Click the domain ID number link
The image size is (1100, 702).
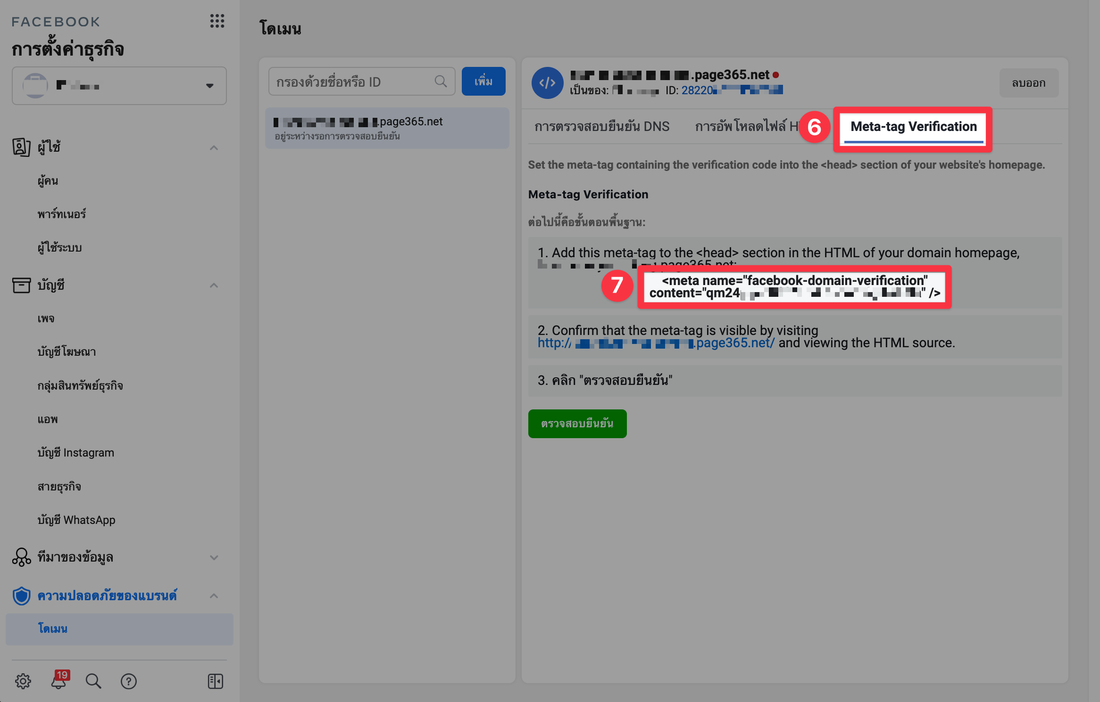pos(732,90)
